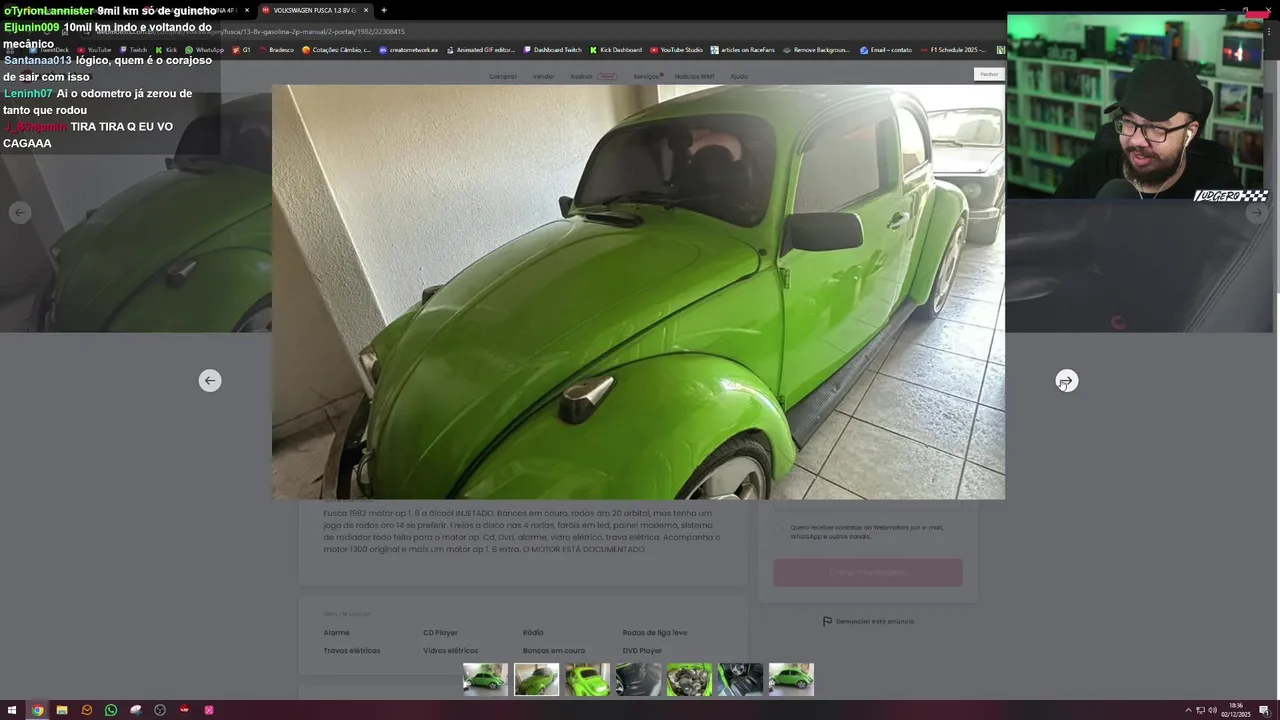This screenshot has height=720, width=1280.
Task: Open the Twitch bookmark
Action: pyautogui.click(x=132, y=50)
